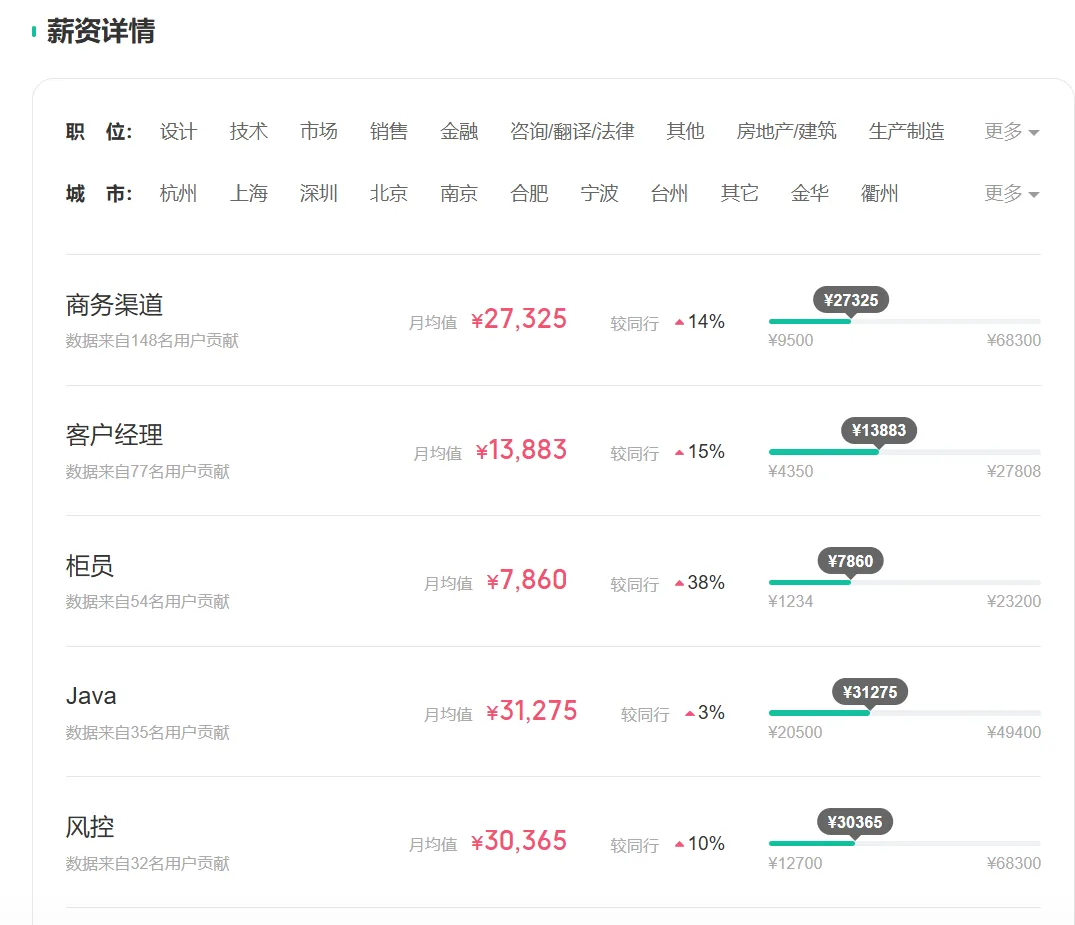Select 北京 in the city filter
Viewport: 1075px width, 925px height.
click(389, 193)
